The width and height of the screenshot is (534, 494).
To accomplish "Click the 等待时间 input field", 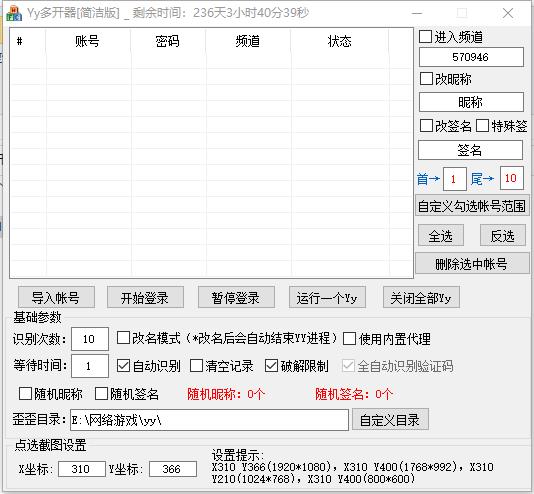I will pos(90,366).
